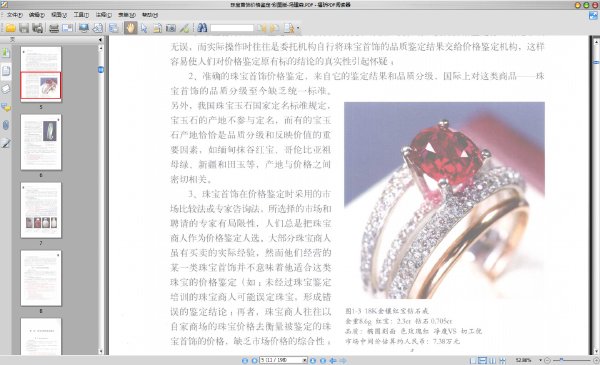600x365 pixels.
Task: Click the find next folder-style icon
Action: pos(274,28)
